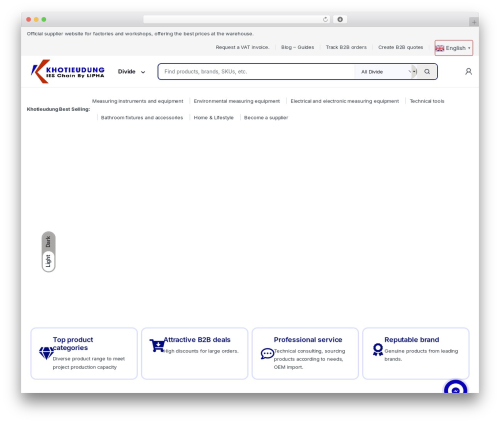Open Blog – Guides link
This screenshot has width=500, height=423.
297,47
